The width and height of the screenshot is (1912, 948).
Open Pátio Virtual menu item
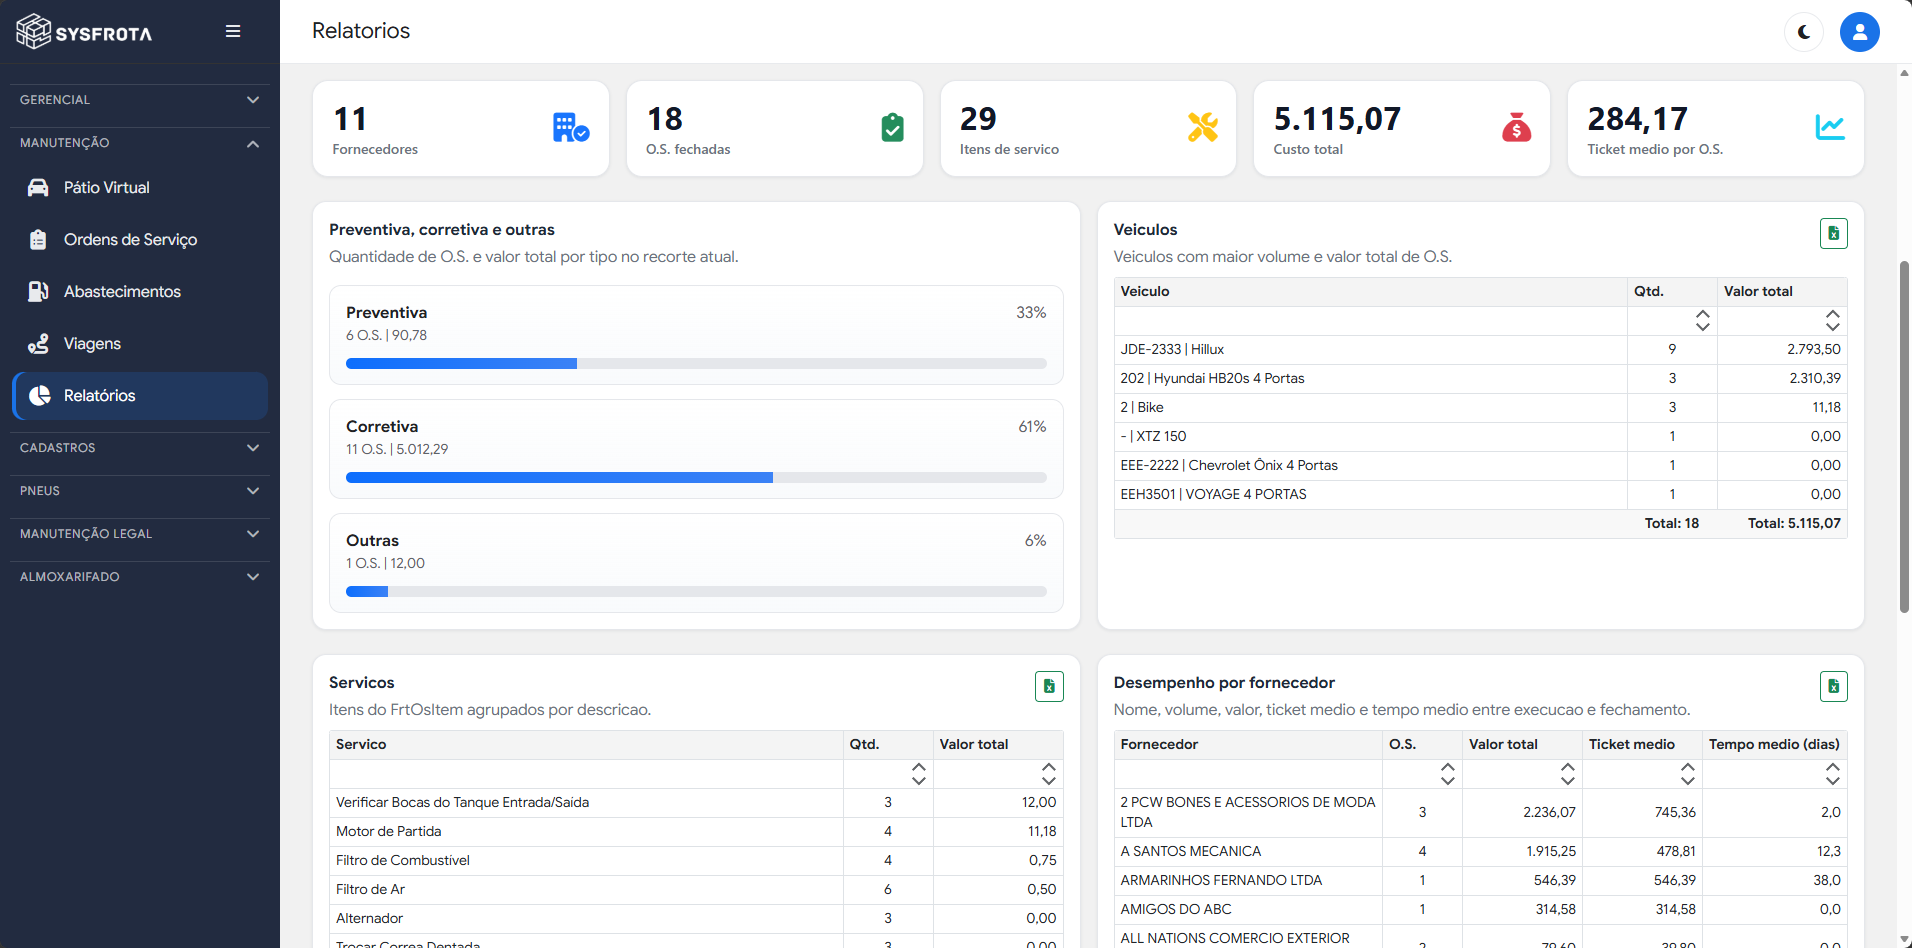pyautogui.click(x=140, y=188)
